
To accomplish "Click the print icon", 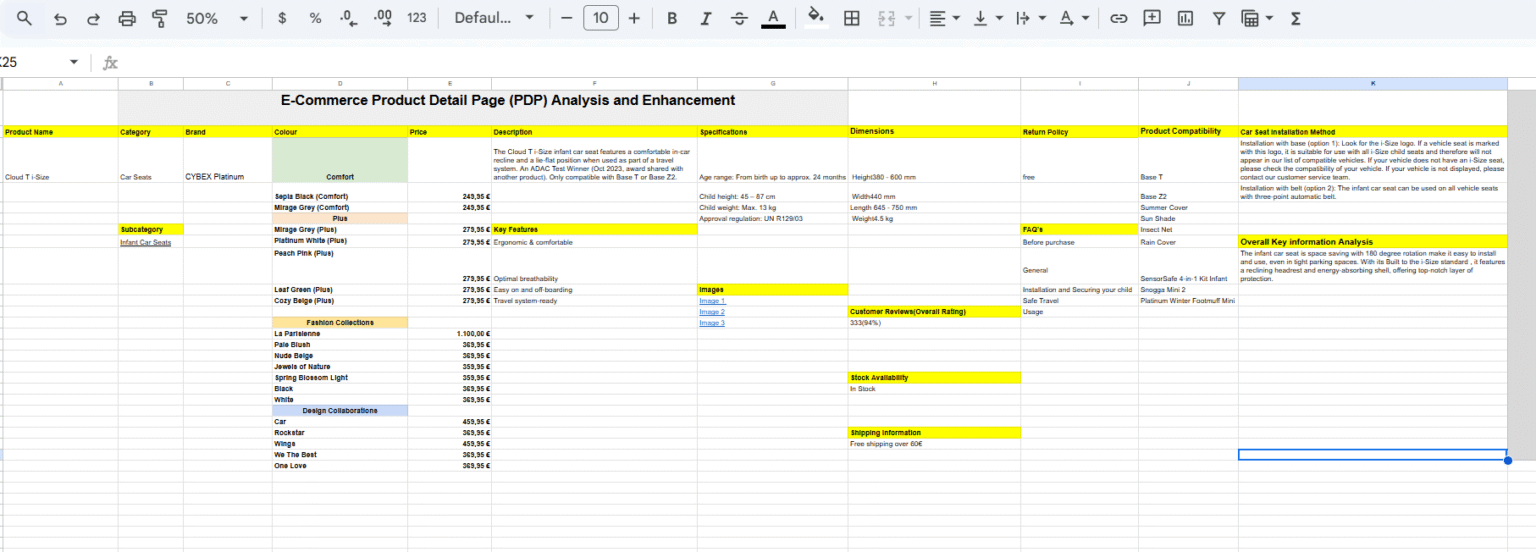I will [127, 19].
